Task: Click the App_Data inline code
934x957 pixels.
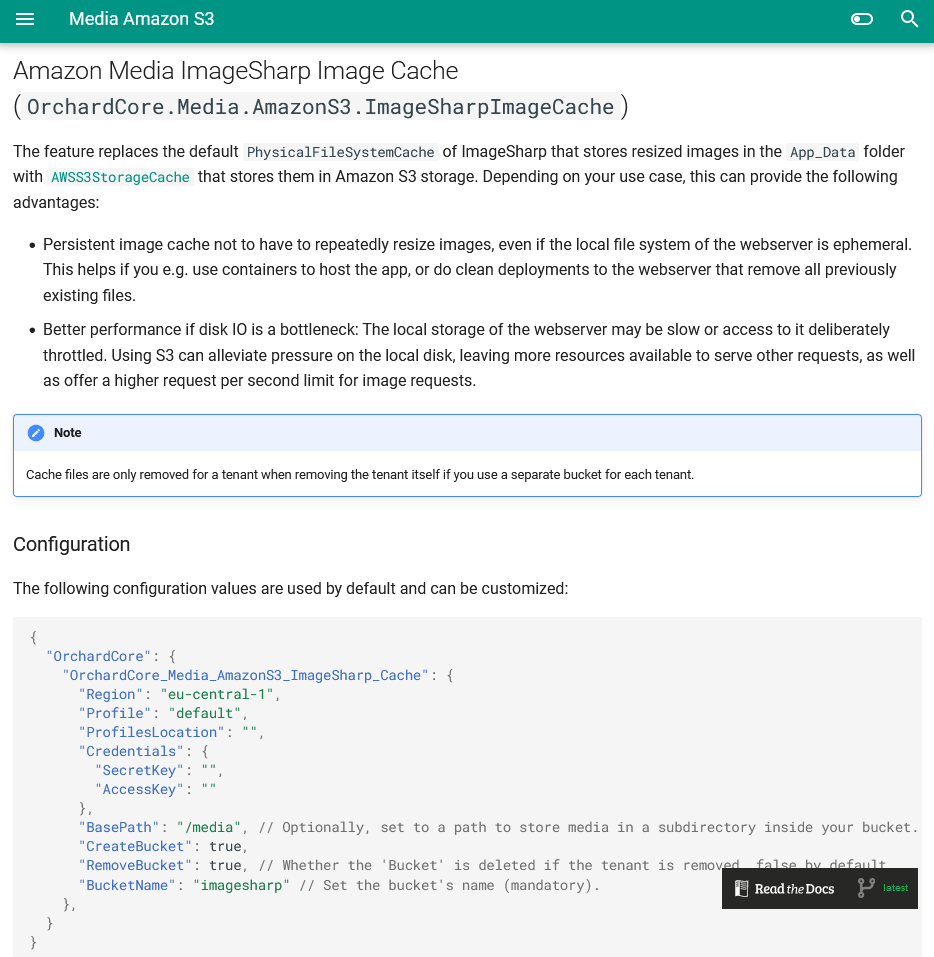Action: pos(822,152)
